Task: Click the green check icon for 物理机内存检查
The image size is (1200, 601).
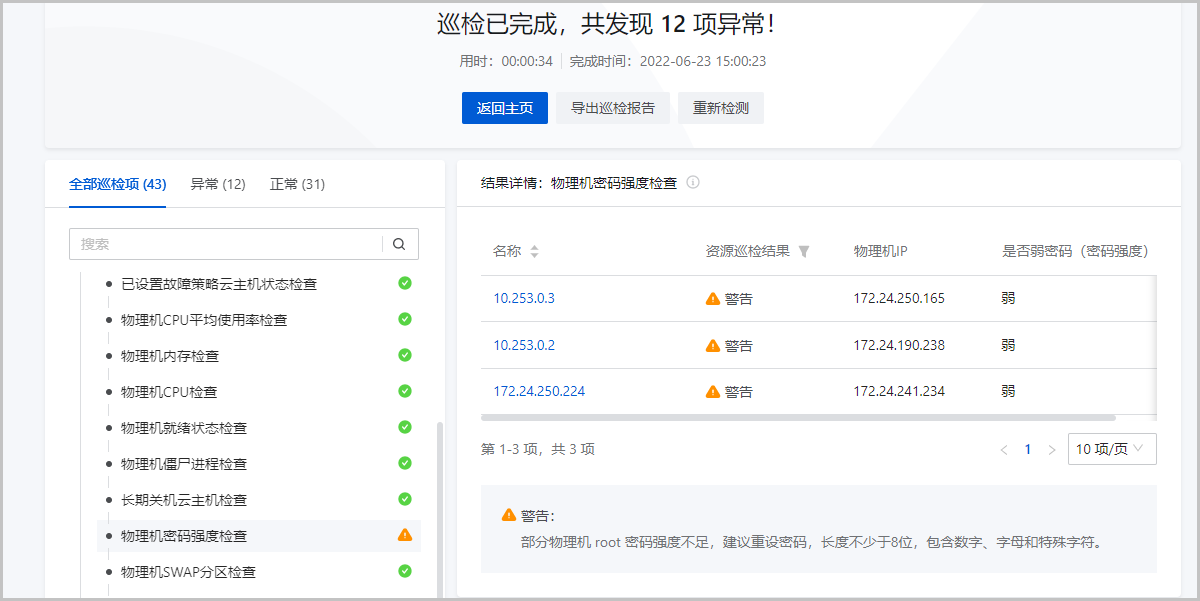Action: [405, 355]
